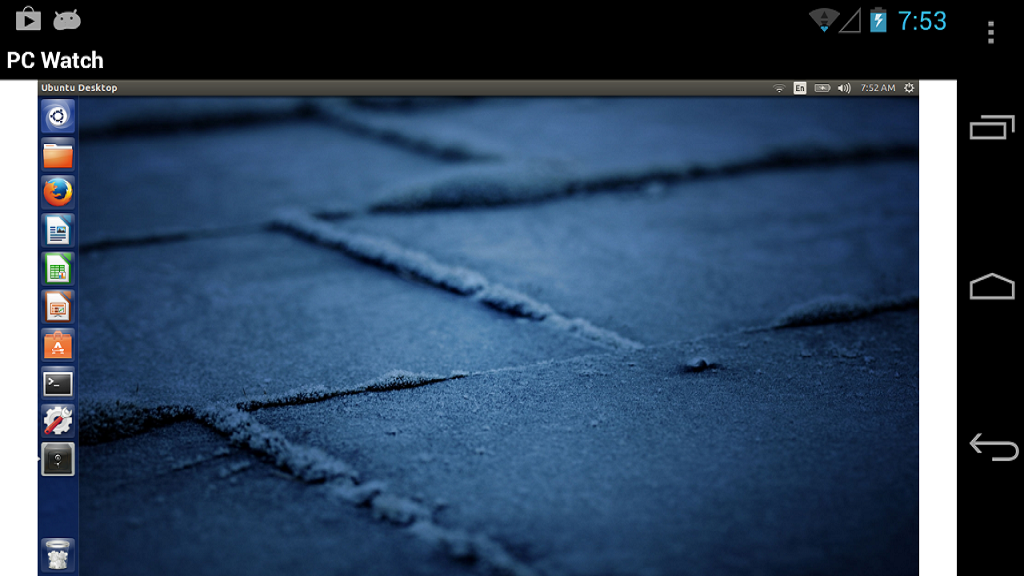The height and width of the screenshot is (576, 1024).
Task: Open the Ubuntu Dash home launcher
Action: pyautogui.click(x=57, y=117)
